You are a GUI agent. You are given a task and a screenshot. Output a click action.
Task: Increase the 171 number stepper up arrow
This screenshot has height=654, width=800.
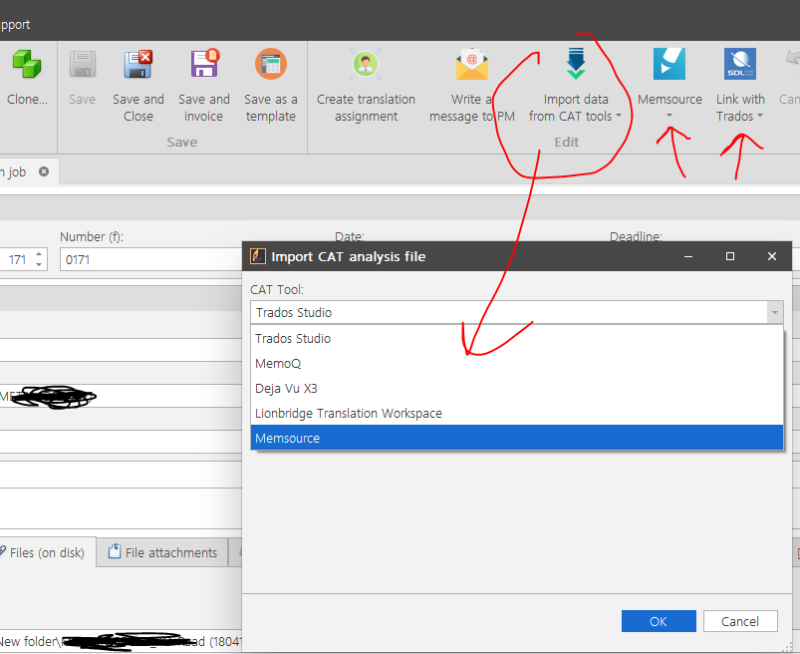coord(39,254)
